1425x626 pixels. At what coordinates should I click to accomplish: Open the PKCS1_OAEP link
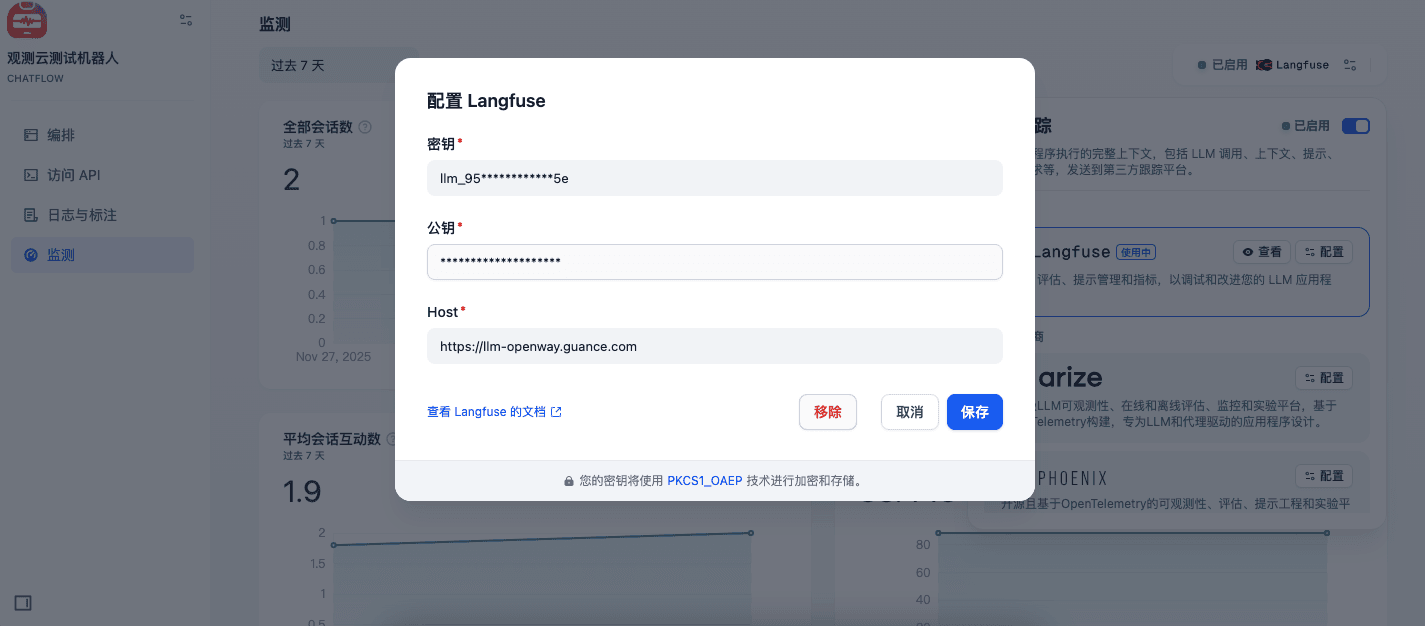click(x=705, y=480)
